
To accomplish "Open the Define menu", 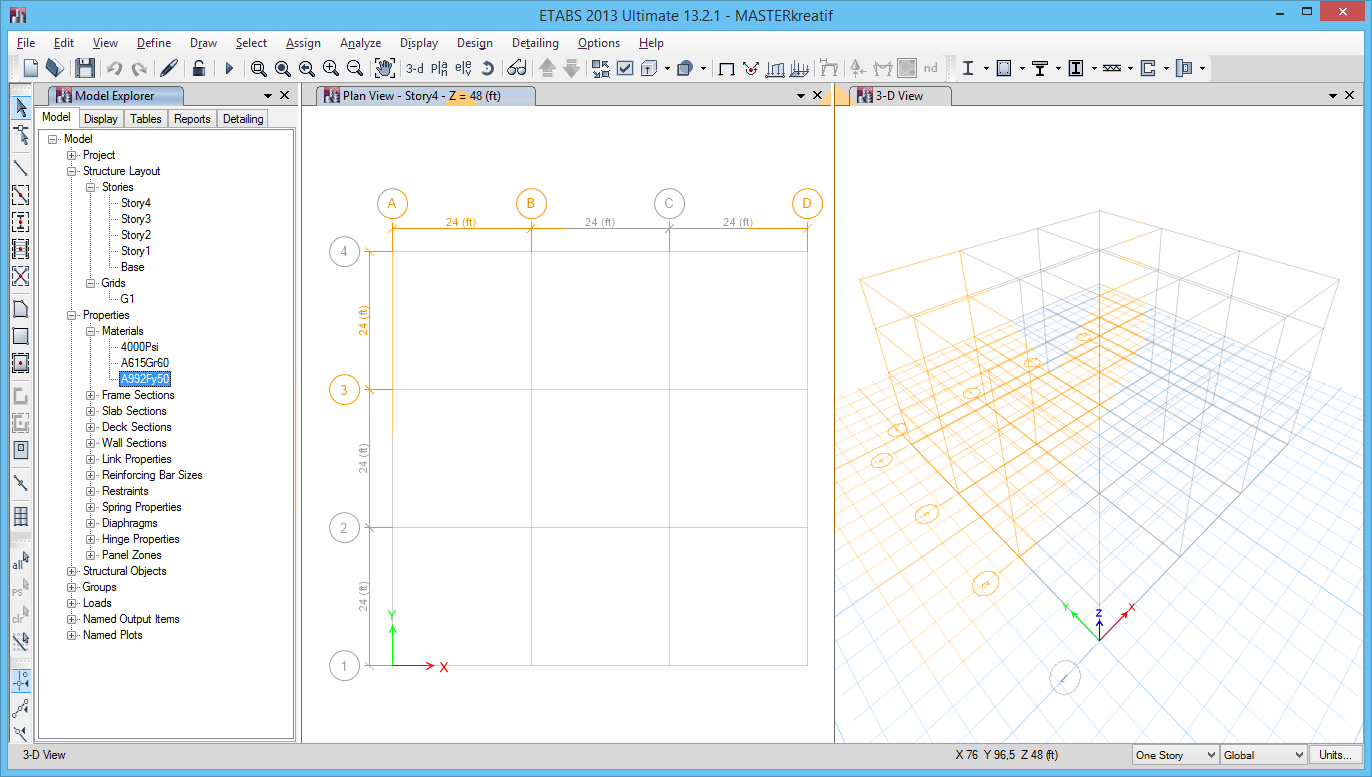I will tap(154, 43).
